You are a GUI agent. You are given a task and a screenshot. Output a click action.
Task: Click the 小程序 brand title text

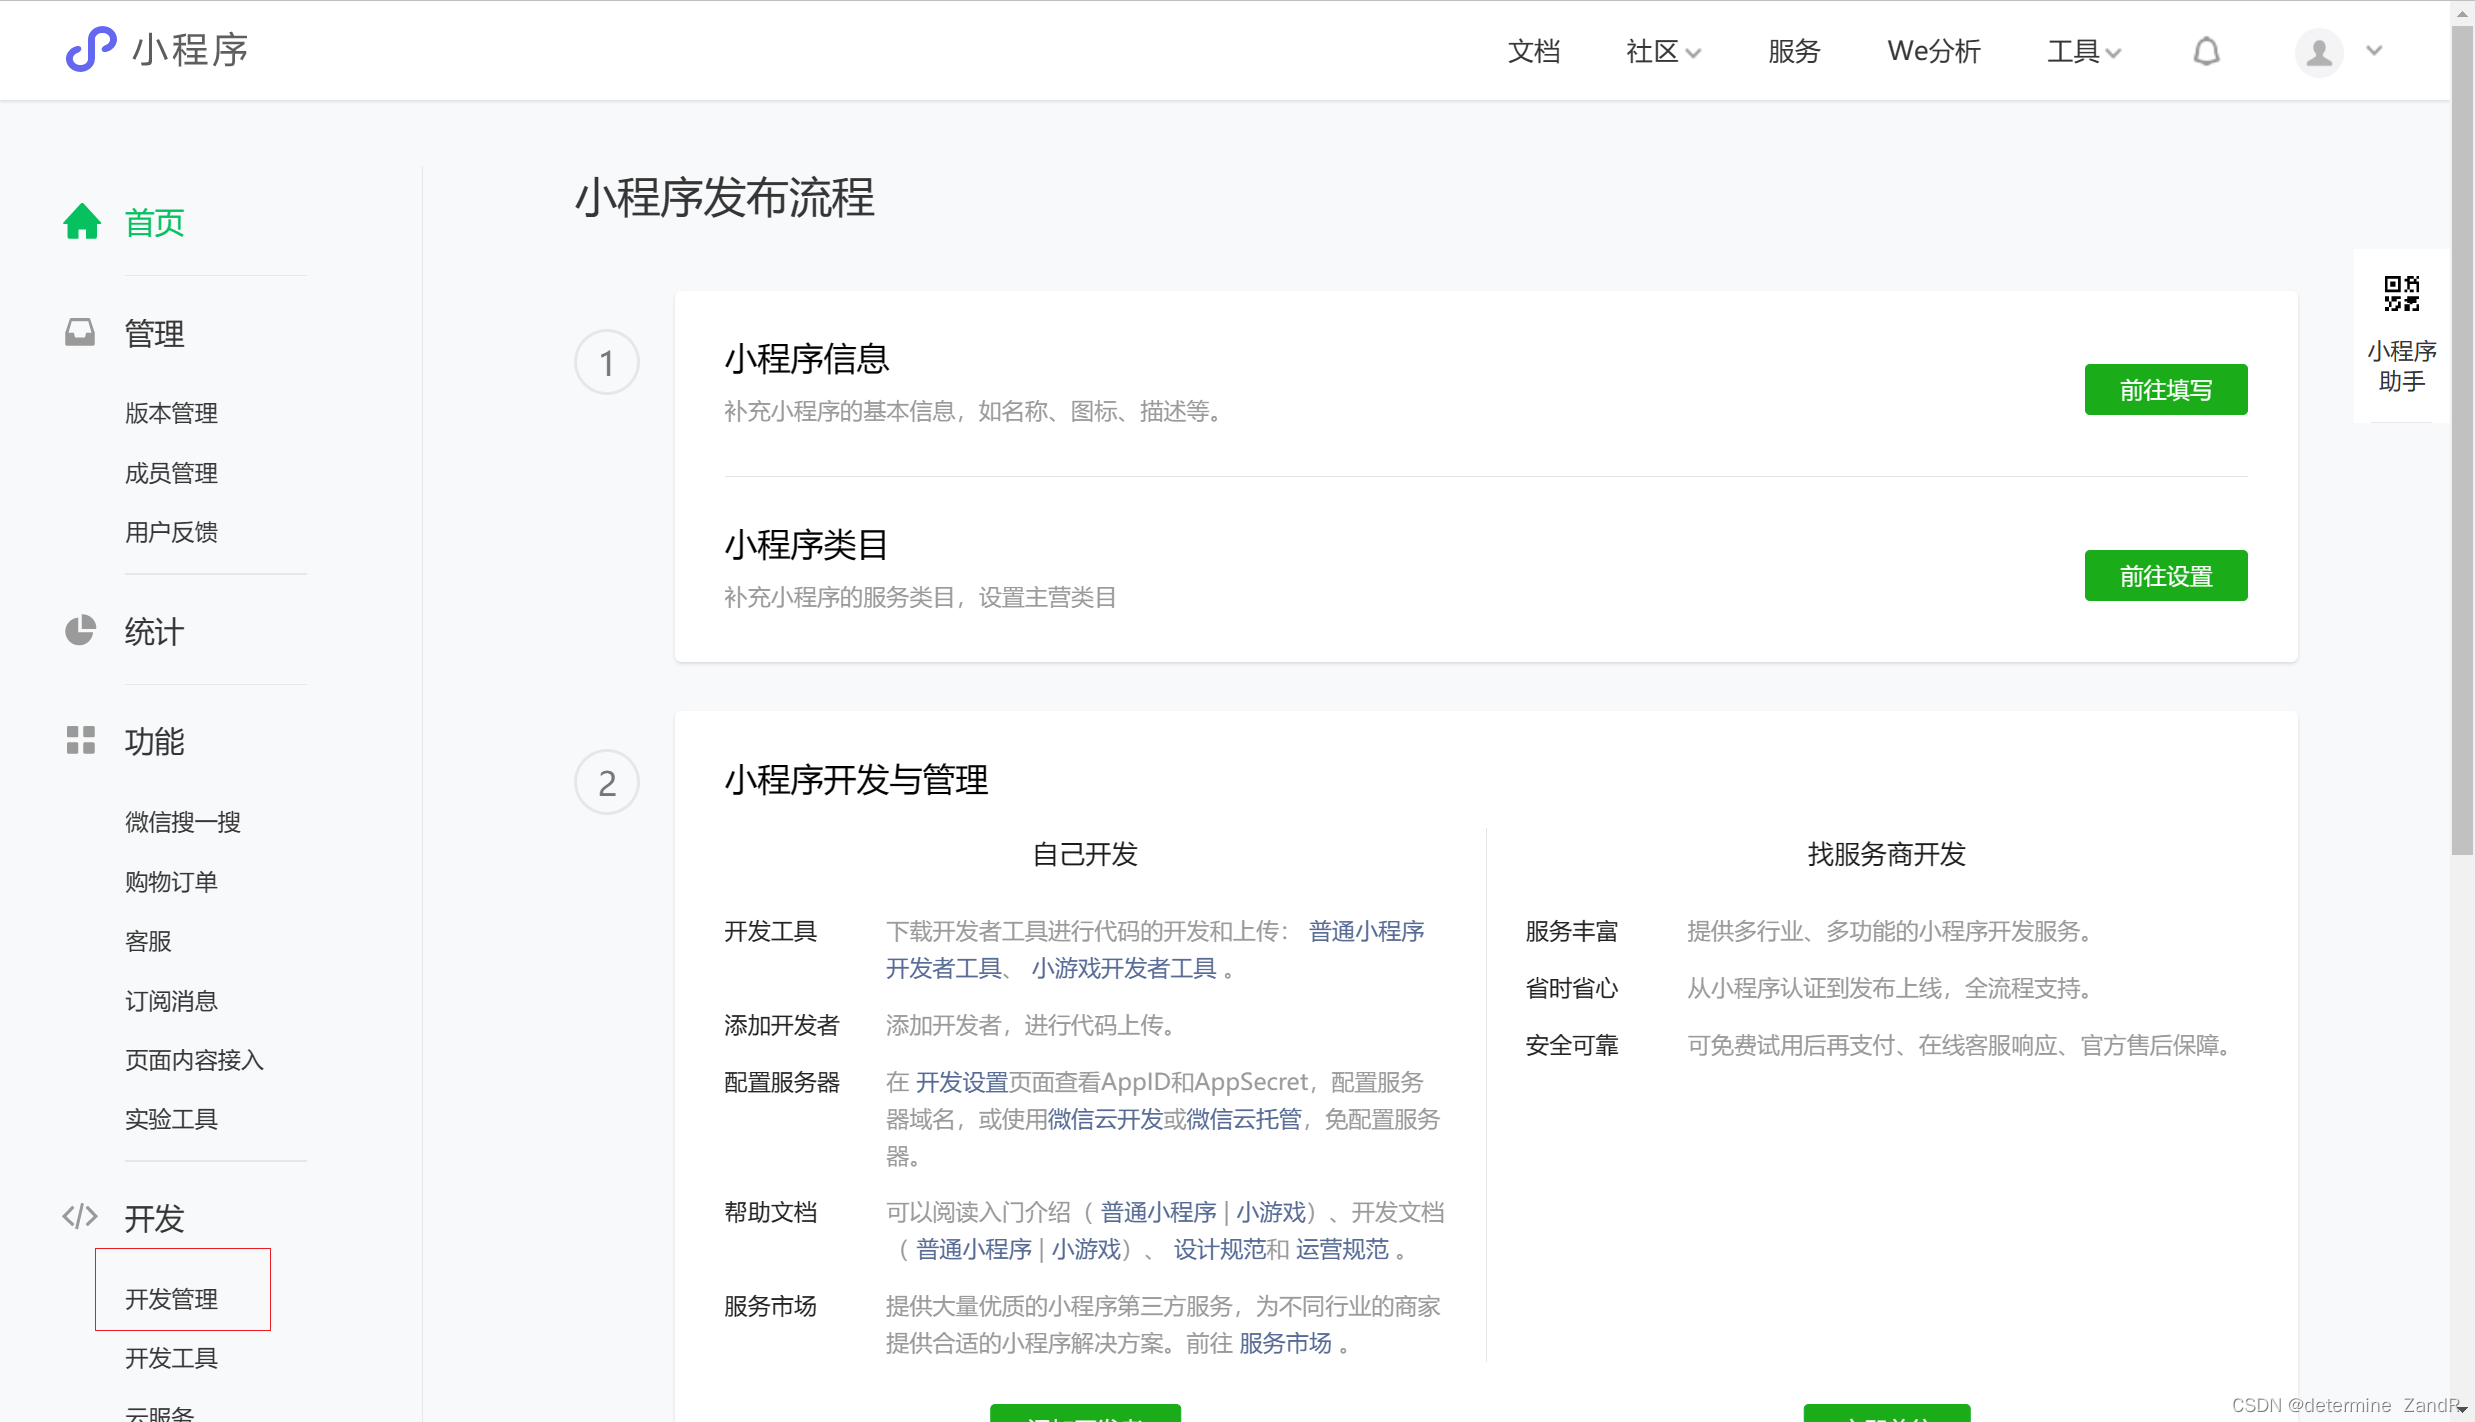[190, 49]
